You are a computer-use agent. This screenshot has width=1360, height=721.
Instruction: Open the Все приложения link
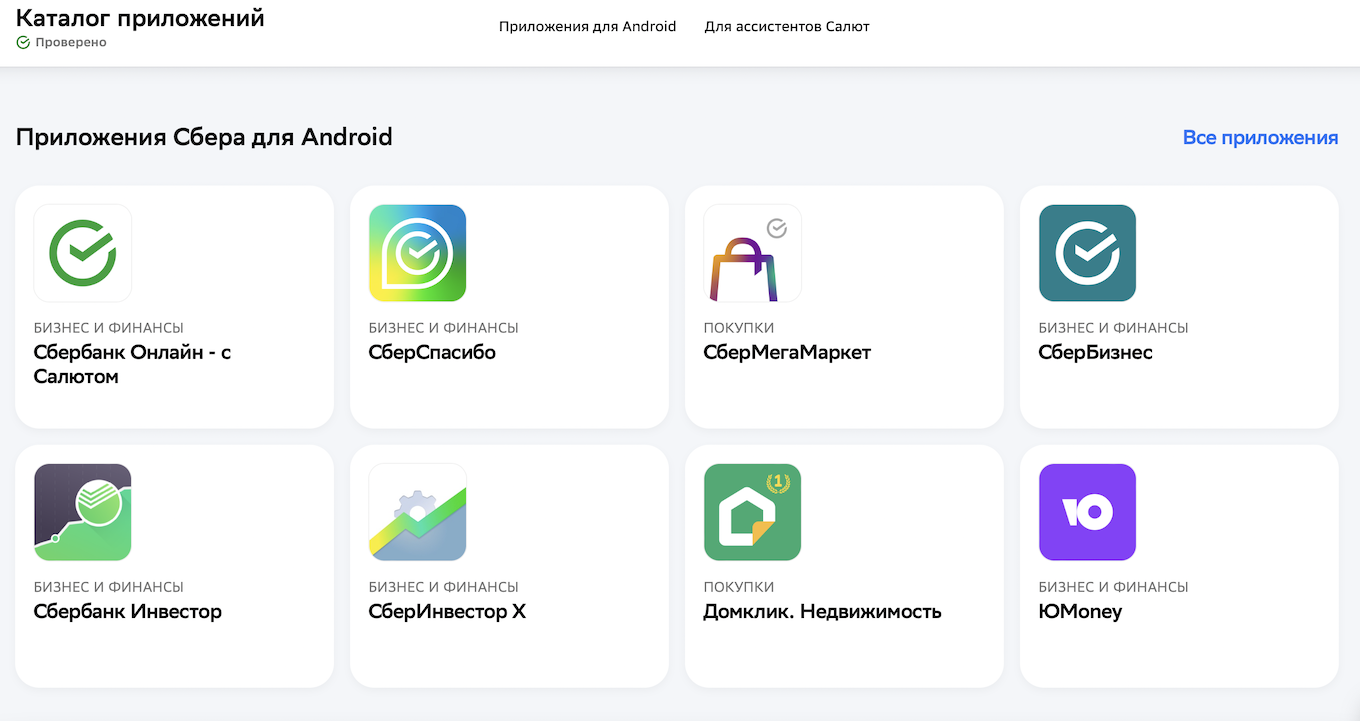[x=1260, y=138]
